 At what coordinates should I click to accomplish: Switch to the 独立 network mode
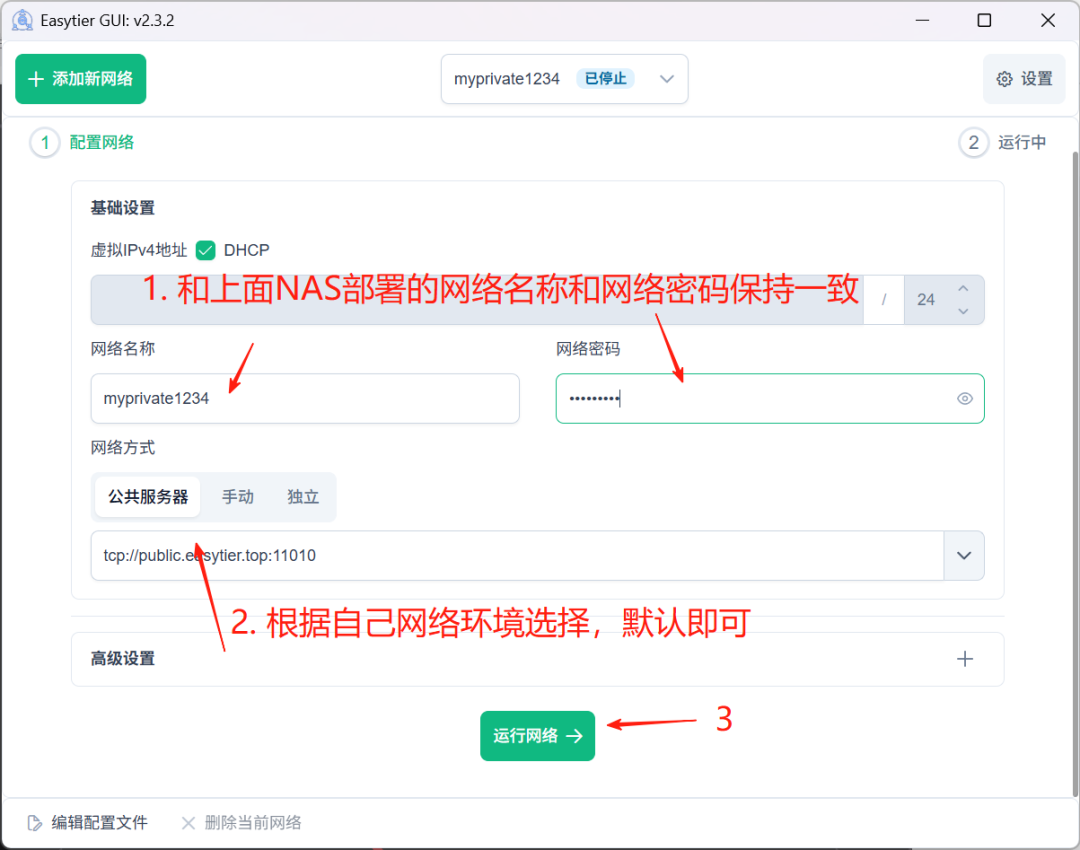tap(303, 497)
